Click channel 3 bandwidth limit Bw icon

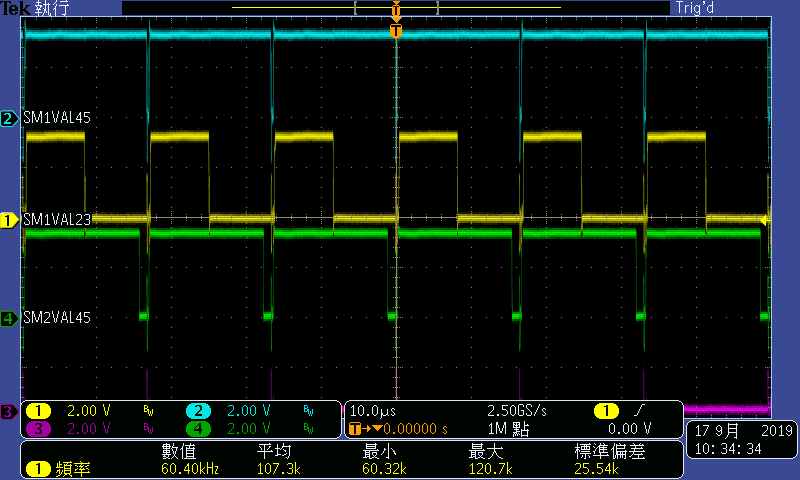point(148,428)
